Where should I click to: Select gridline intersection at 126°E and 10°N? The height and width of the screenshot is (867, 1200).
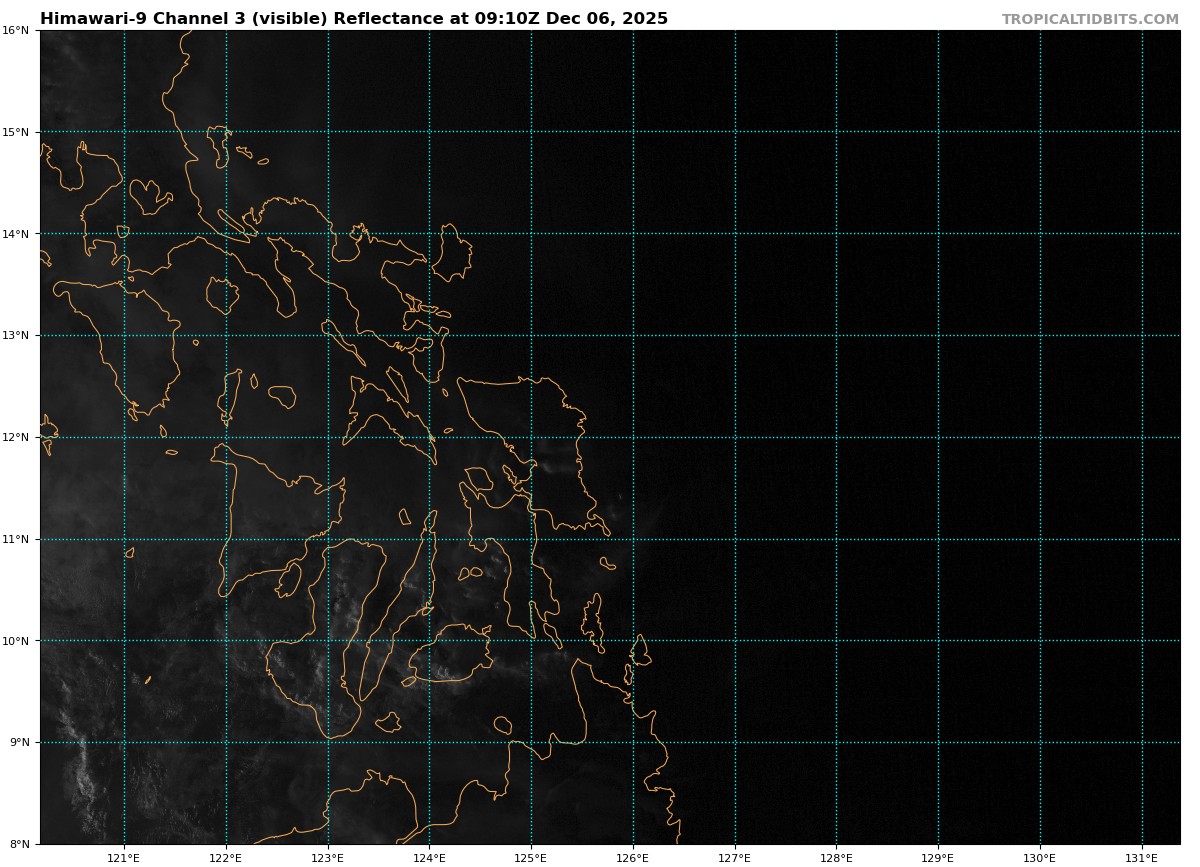coord(633,641)
